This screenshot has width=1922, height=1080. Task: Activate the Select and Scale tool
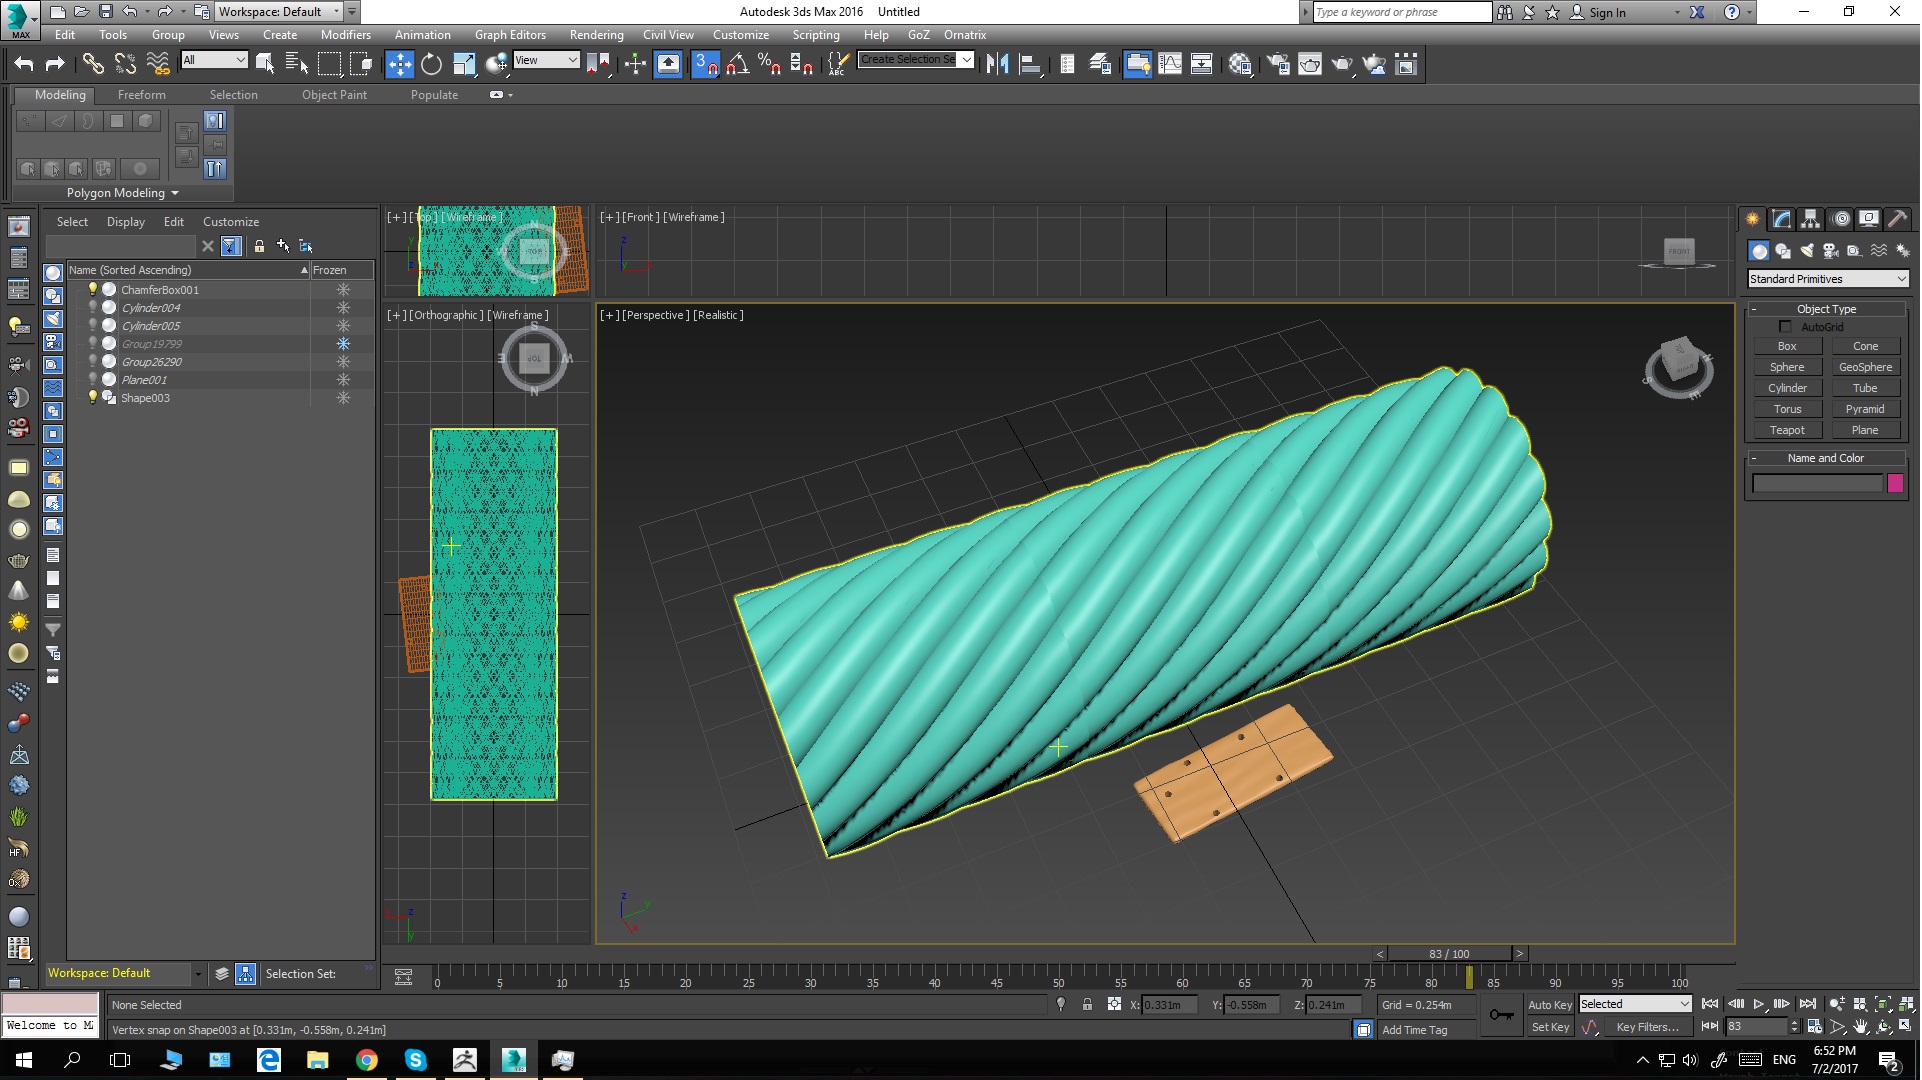click(464, 64)
